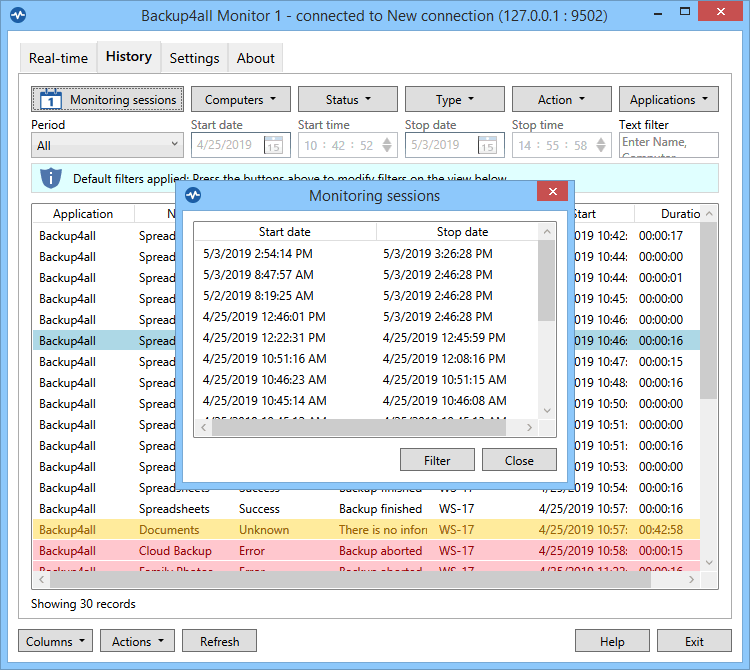Click the Stop date calendar icon
This screenshot has height=670, width=750.
click(487, 146)
